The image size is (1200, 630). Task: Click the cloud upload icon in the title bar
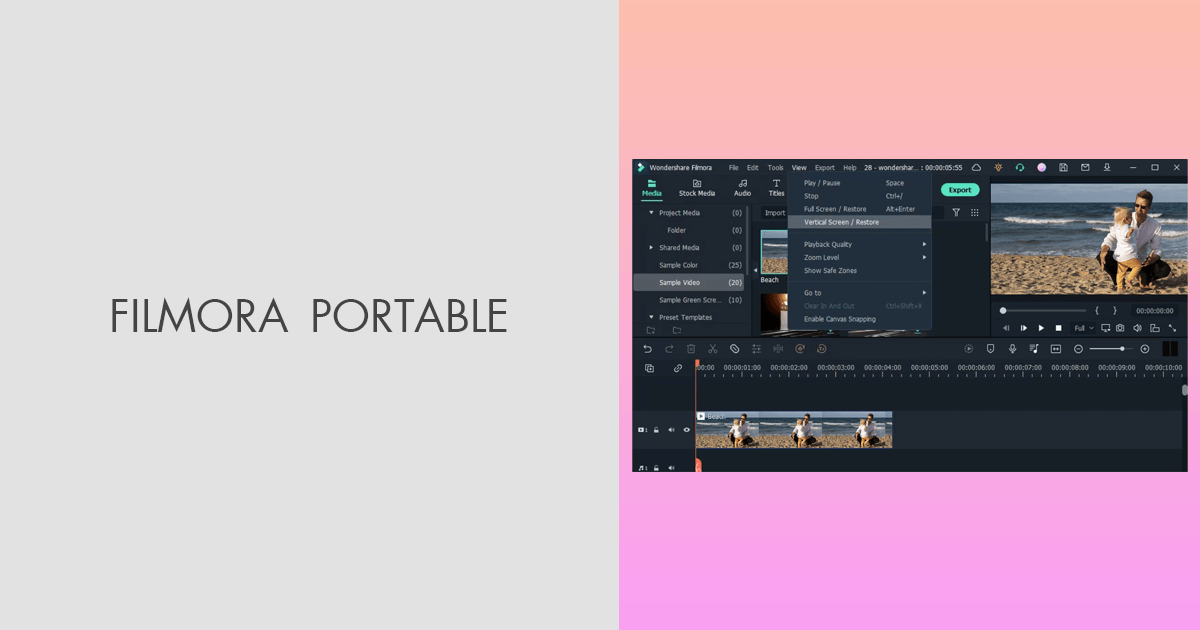(x=975, y=168)
